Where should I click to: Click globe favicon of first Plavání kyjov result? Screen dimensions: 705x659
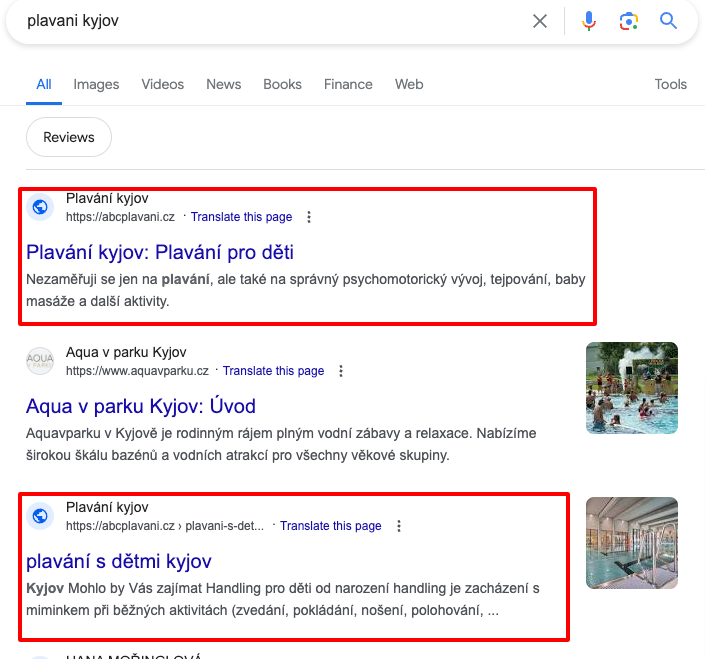pyautogui.click(x=40, y=207)
